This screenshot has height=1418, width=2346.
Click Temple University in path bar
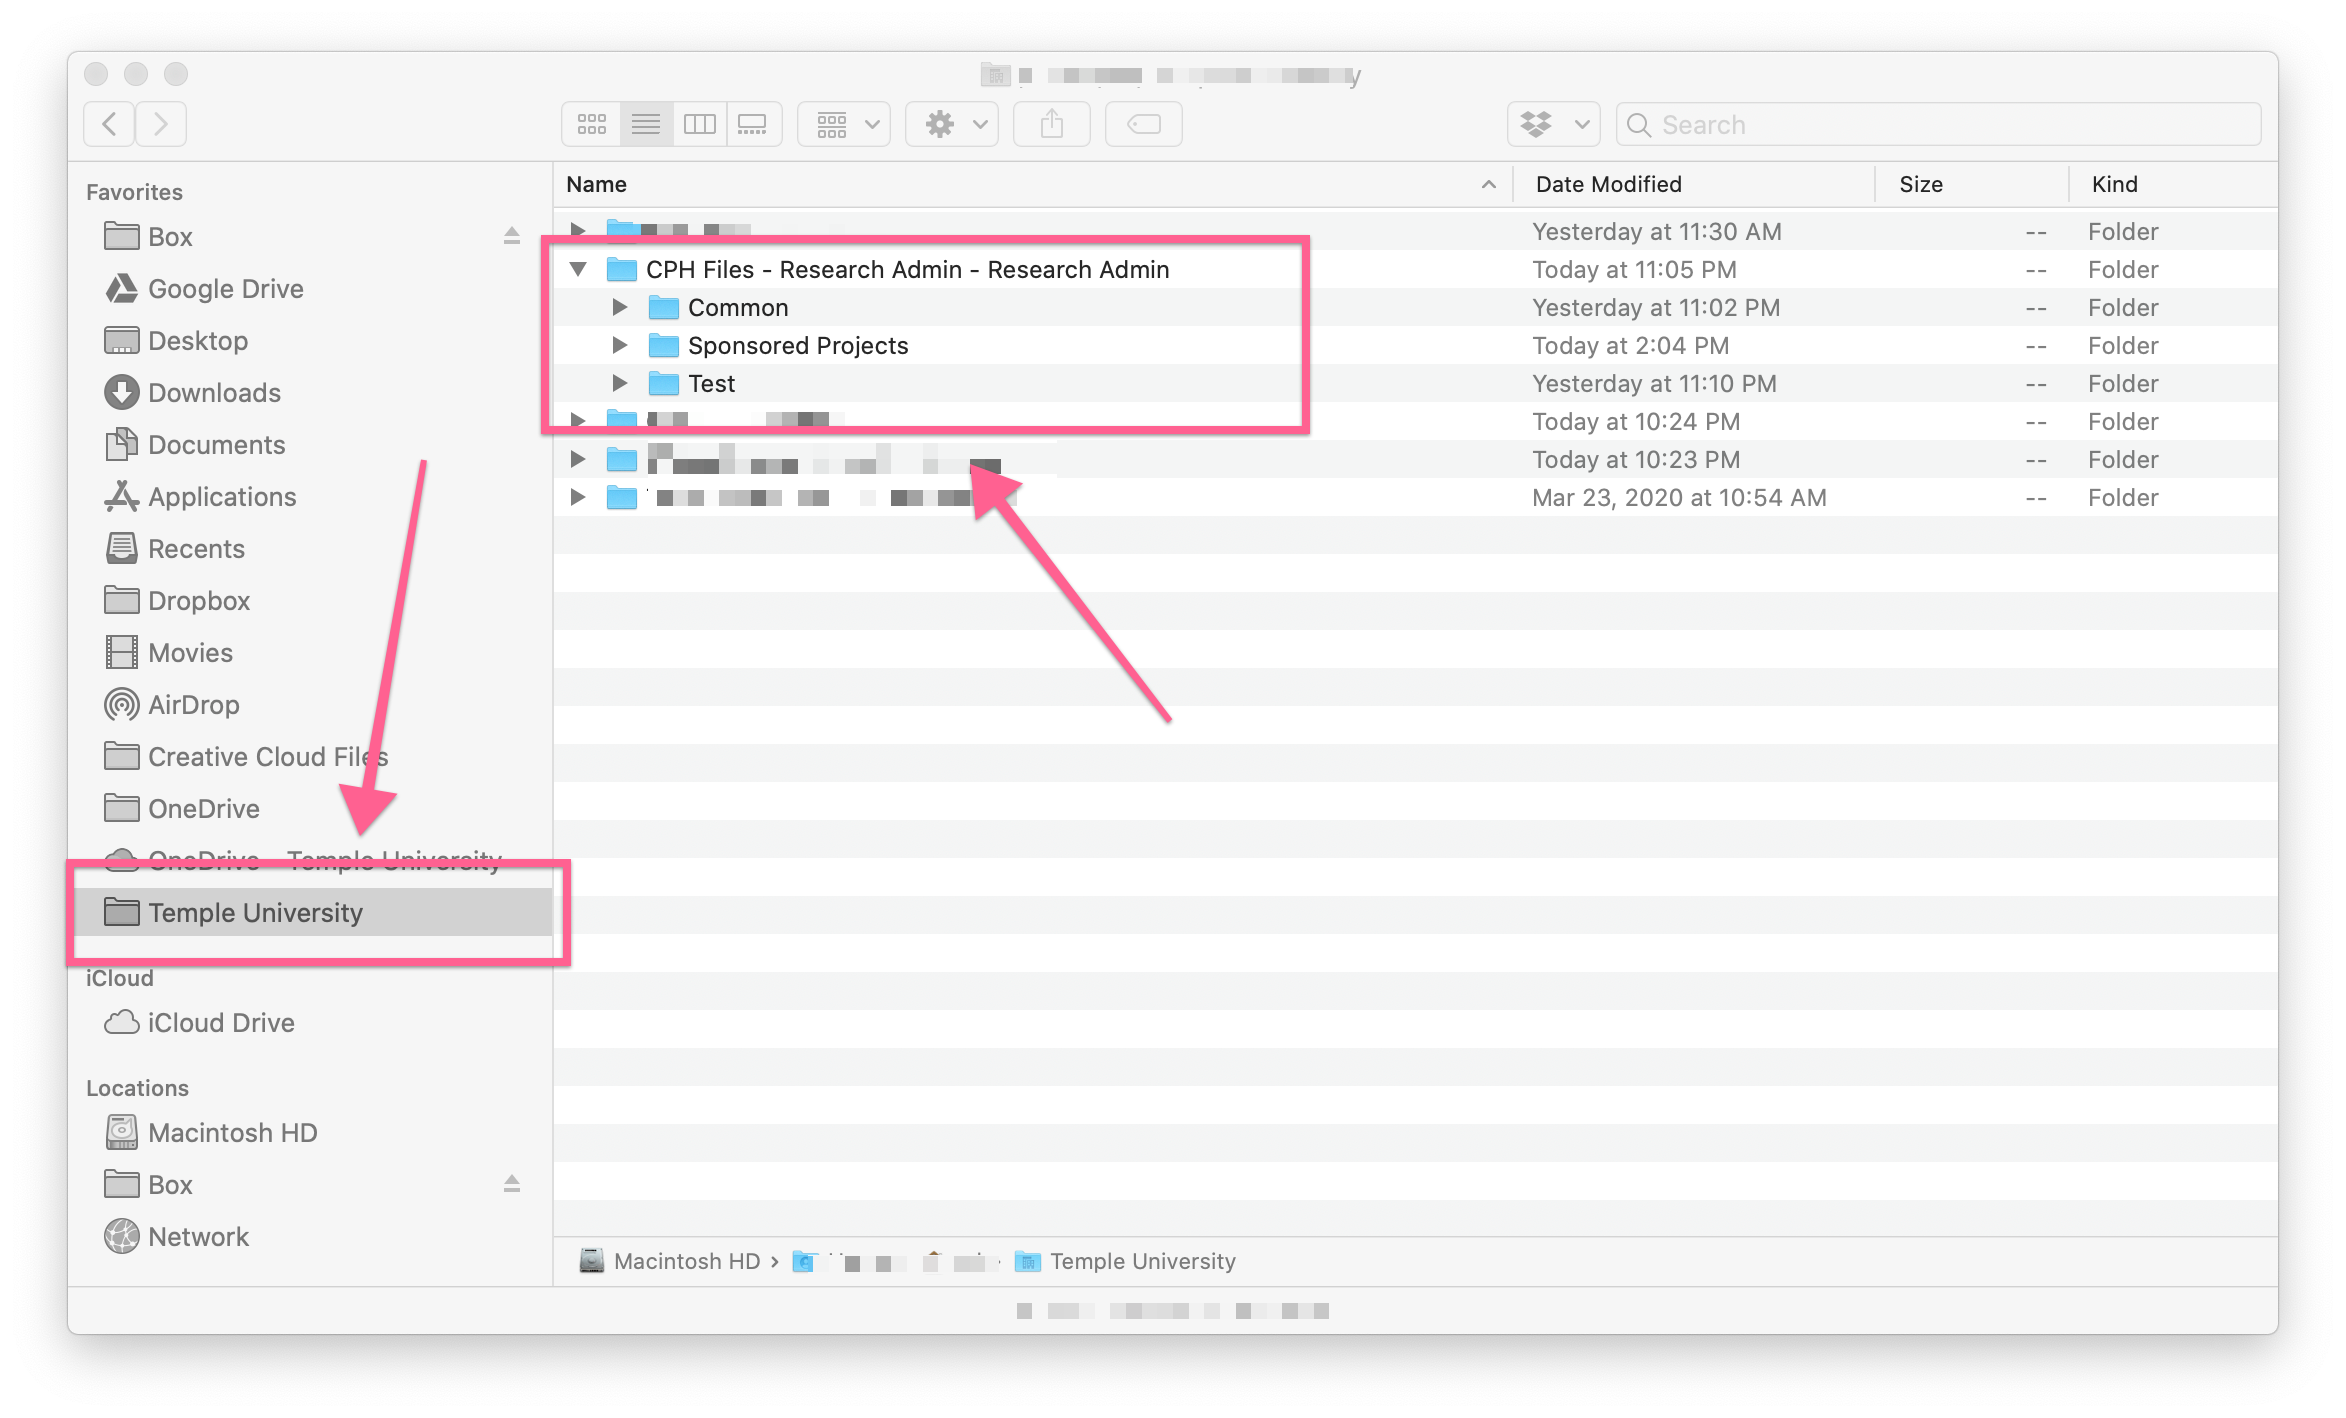[x=1125, y=1261]
